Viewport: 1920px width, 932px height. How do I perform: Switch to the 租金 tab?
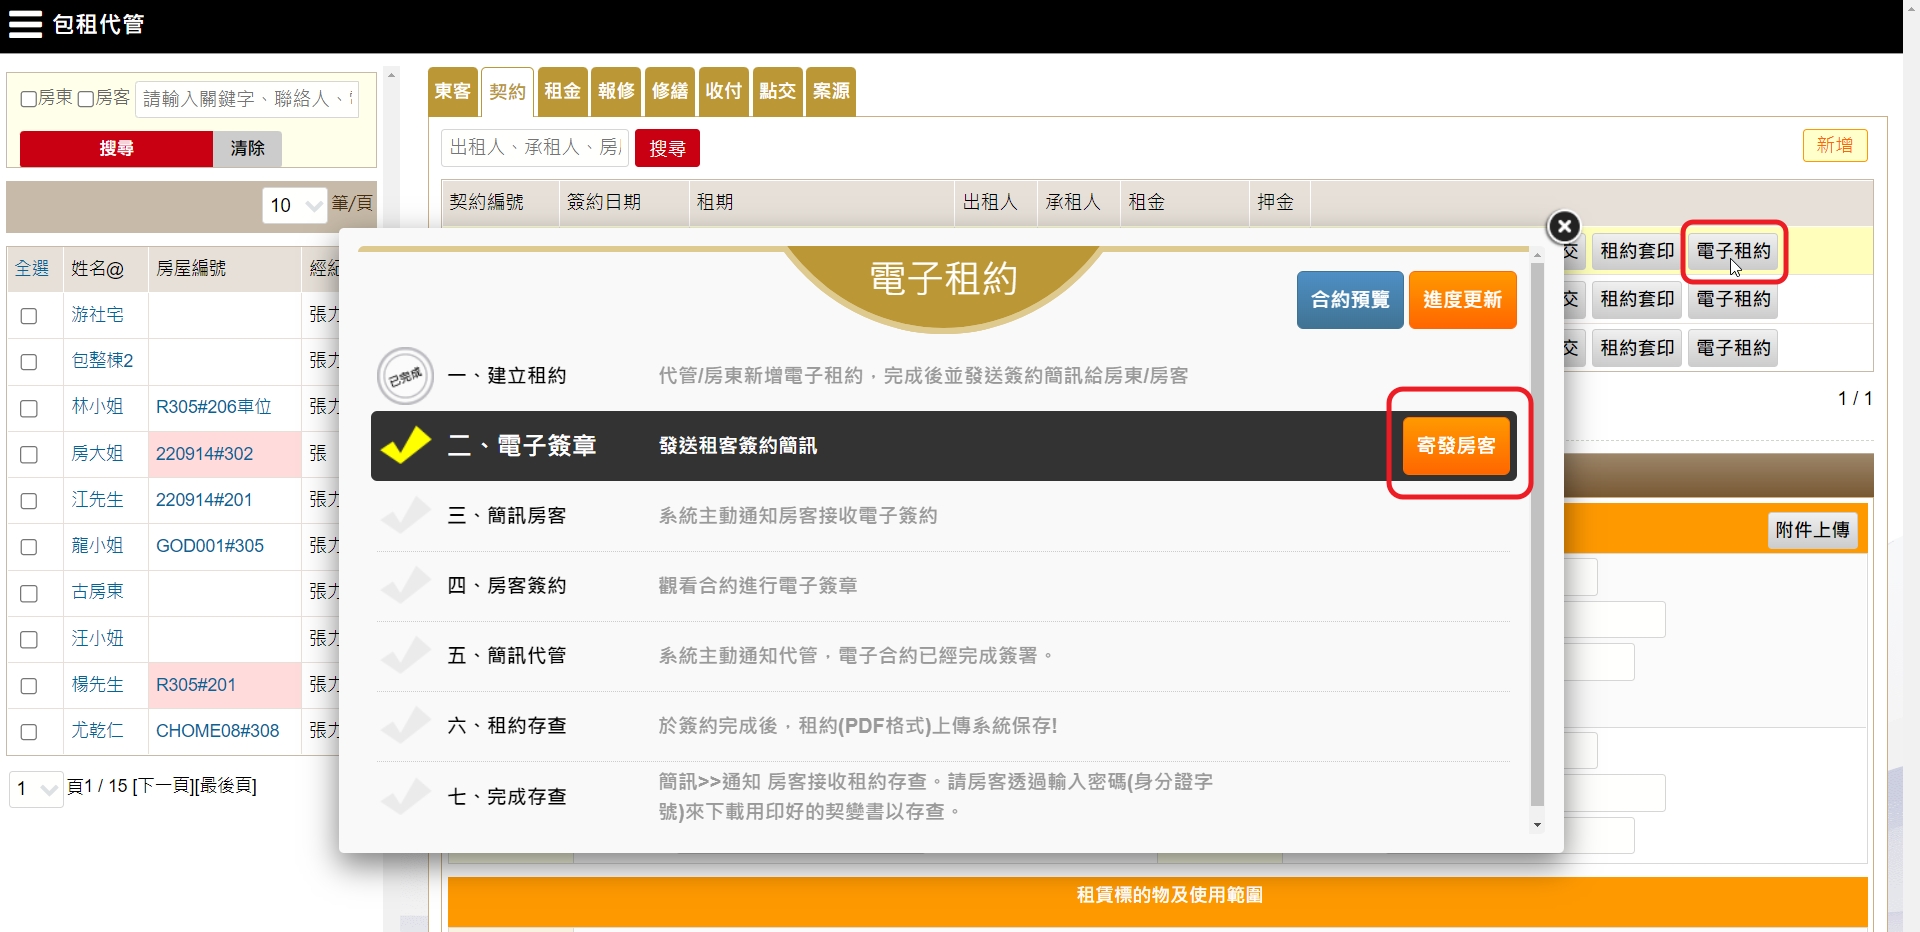point(562,91)
